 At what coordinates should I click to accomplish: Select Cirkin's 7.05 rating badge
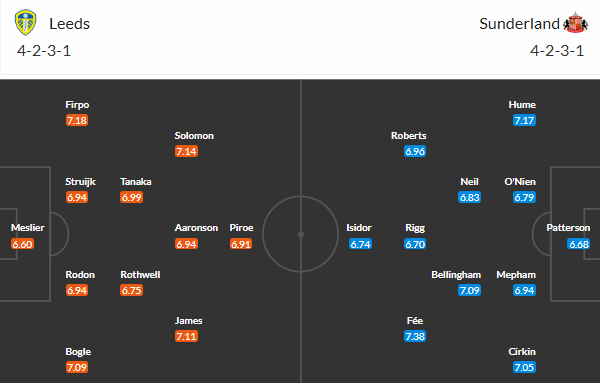(x=524, y=367)
